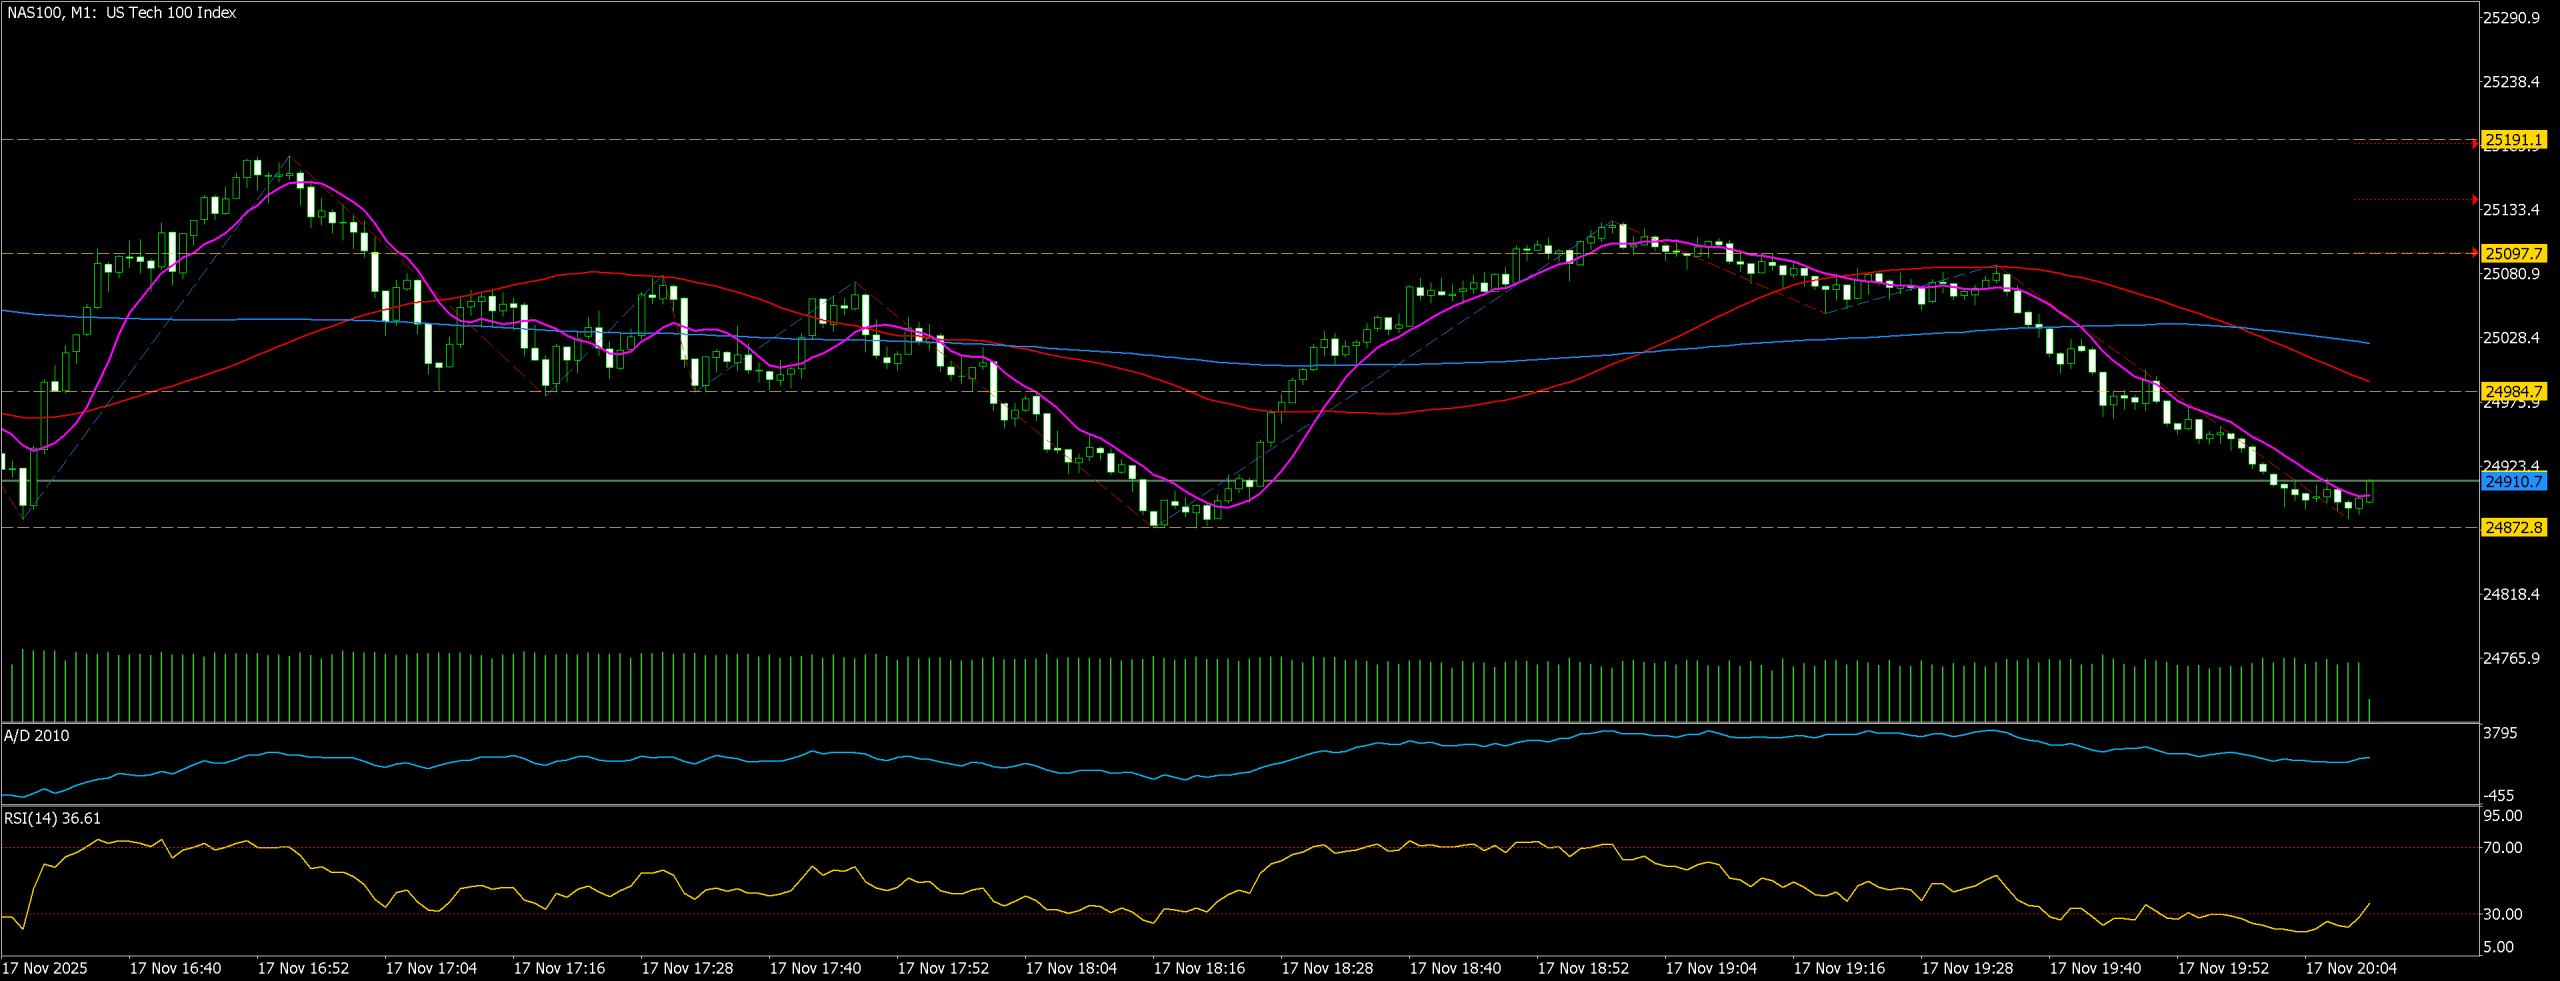Click the 3795 A/D scale value
The height and width of the screenshot is (981, 2560).
coord(2500,733)
